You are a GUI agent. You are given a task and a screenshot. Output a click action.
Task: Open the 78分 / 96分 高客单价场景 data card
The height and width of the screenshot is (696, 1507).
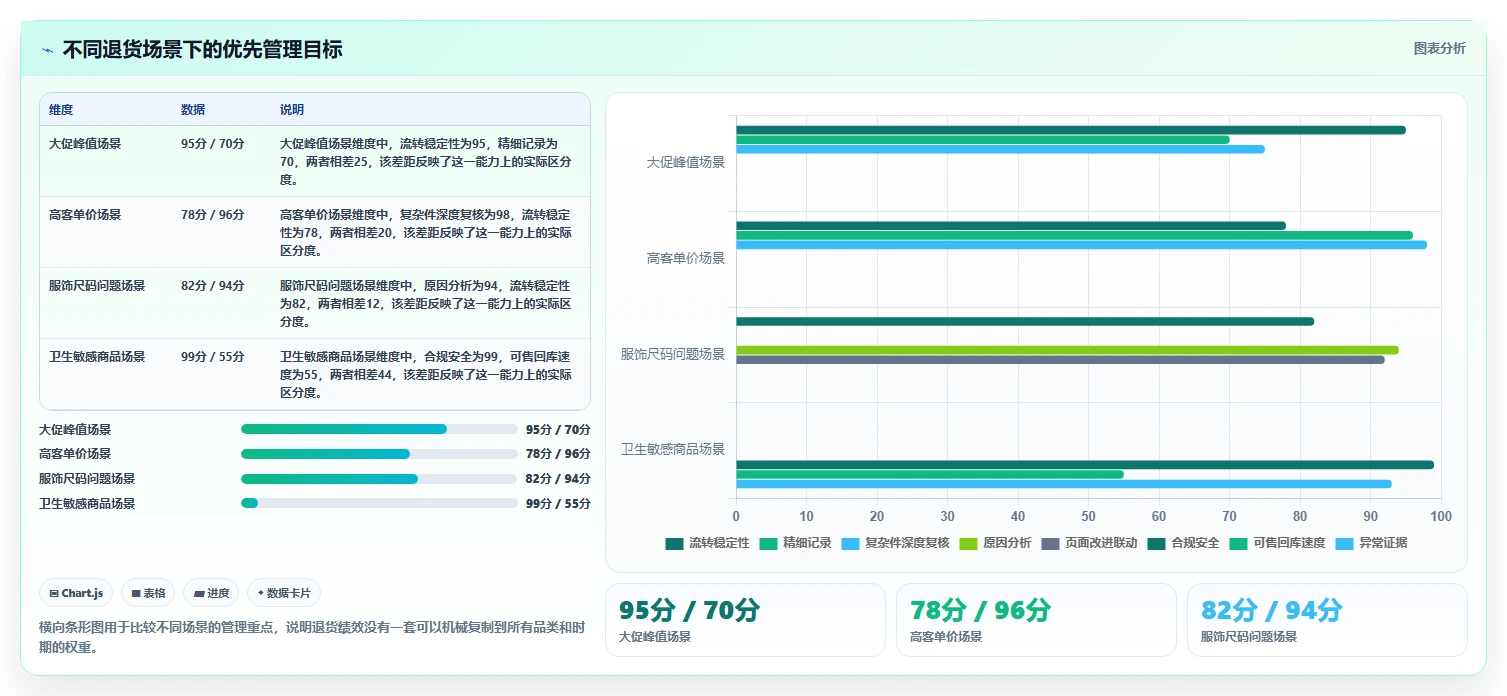click(1036, 620)
